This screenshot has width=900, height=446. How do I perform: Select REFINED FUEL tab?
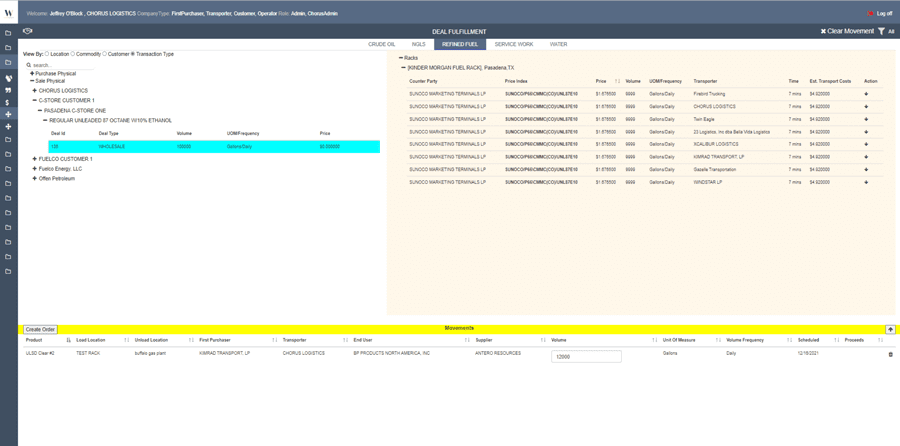coord(460,44)
